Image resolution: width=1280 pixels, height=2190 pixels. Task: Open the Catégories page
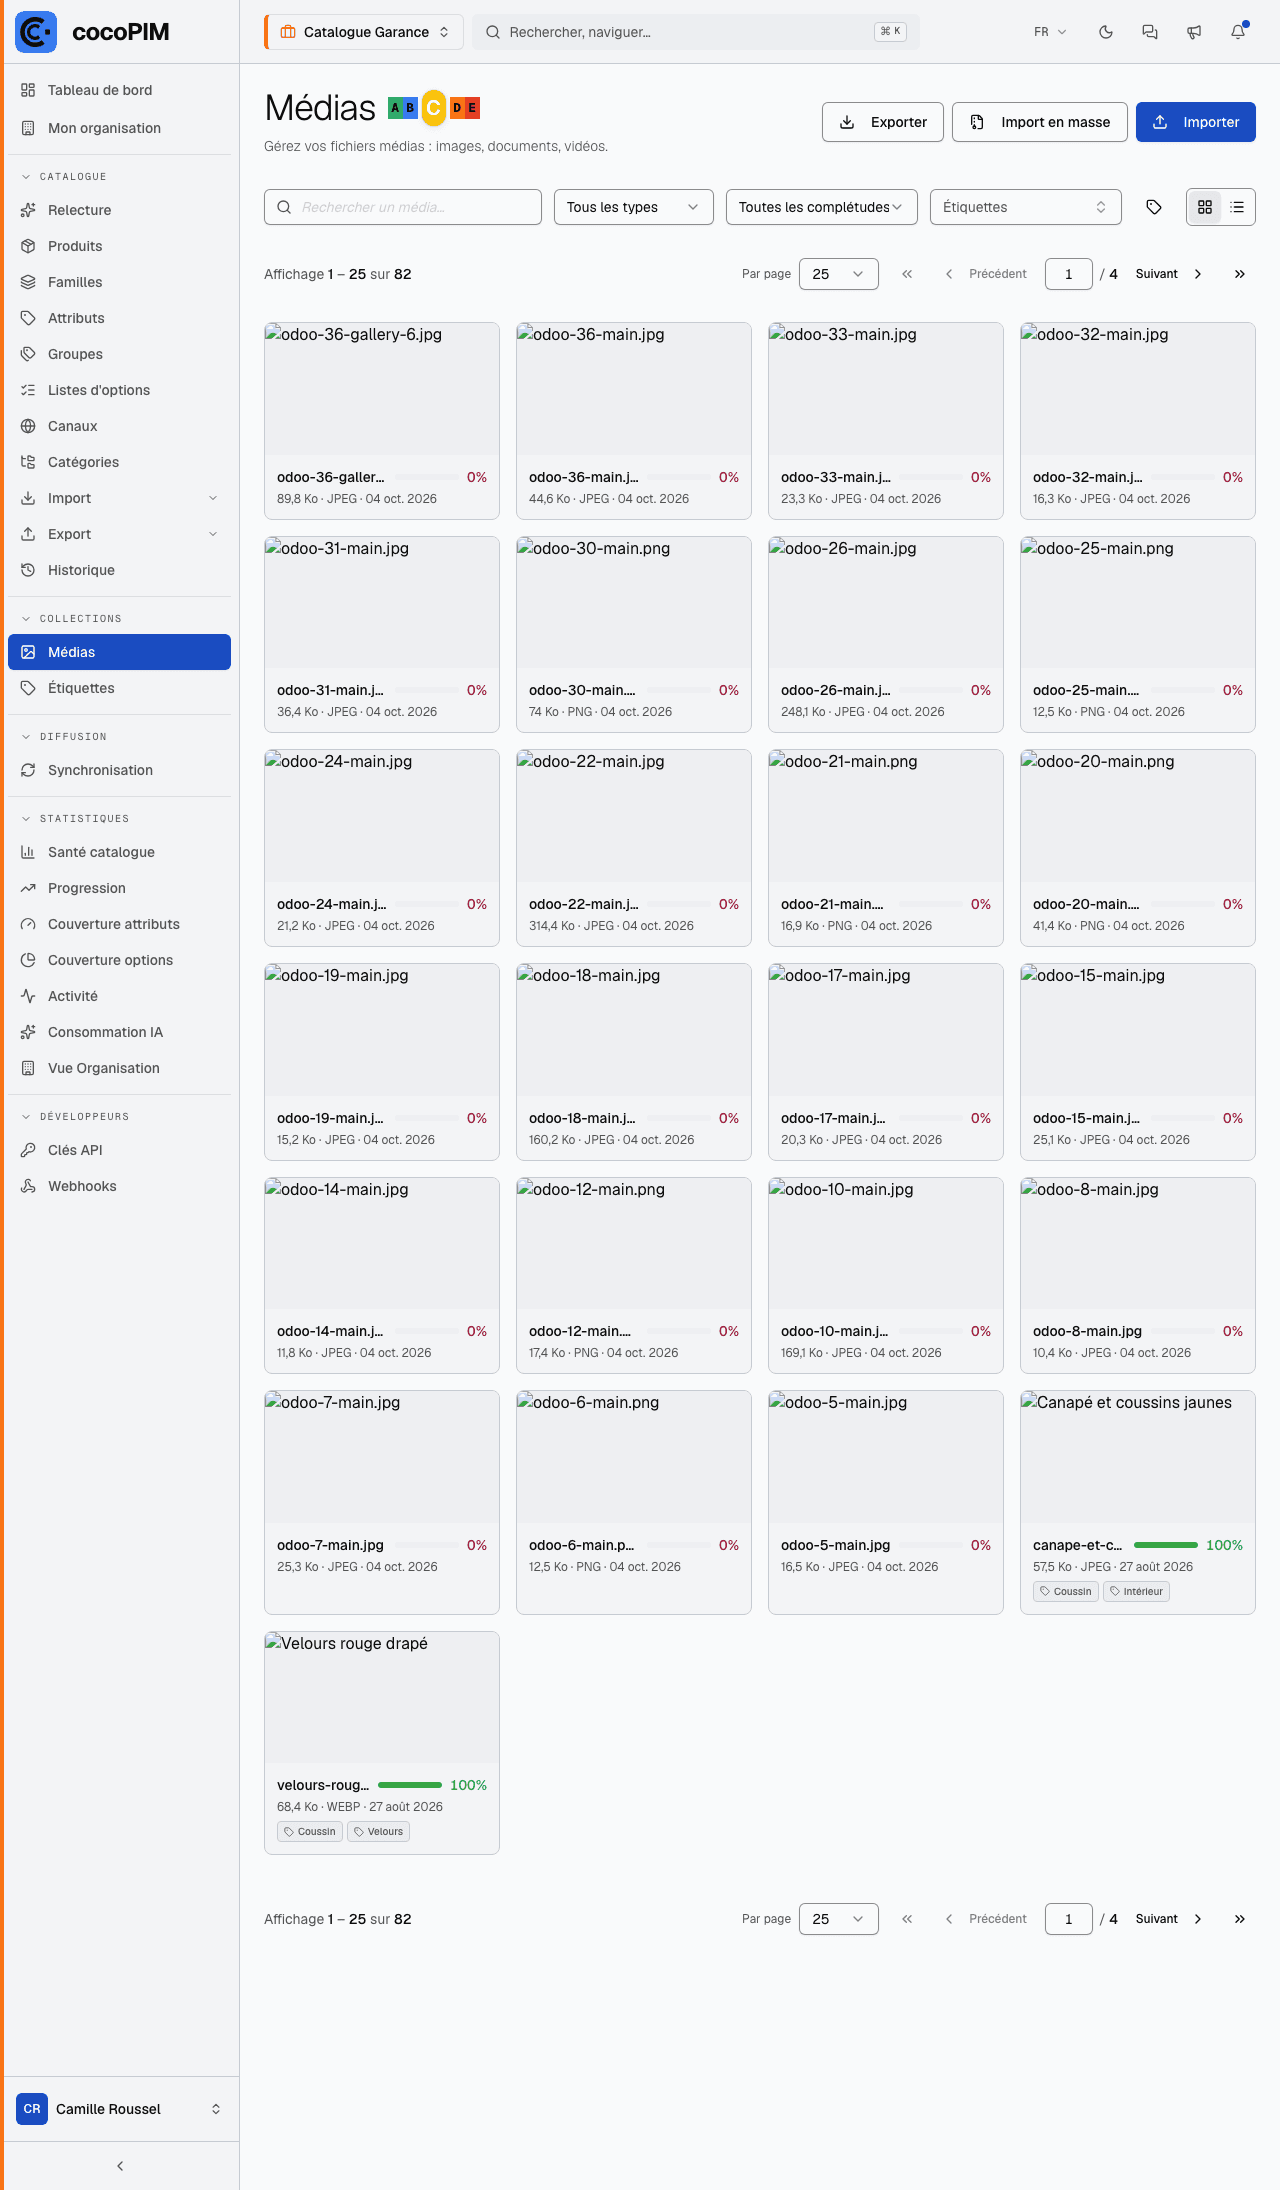(119, 462)
